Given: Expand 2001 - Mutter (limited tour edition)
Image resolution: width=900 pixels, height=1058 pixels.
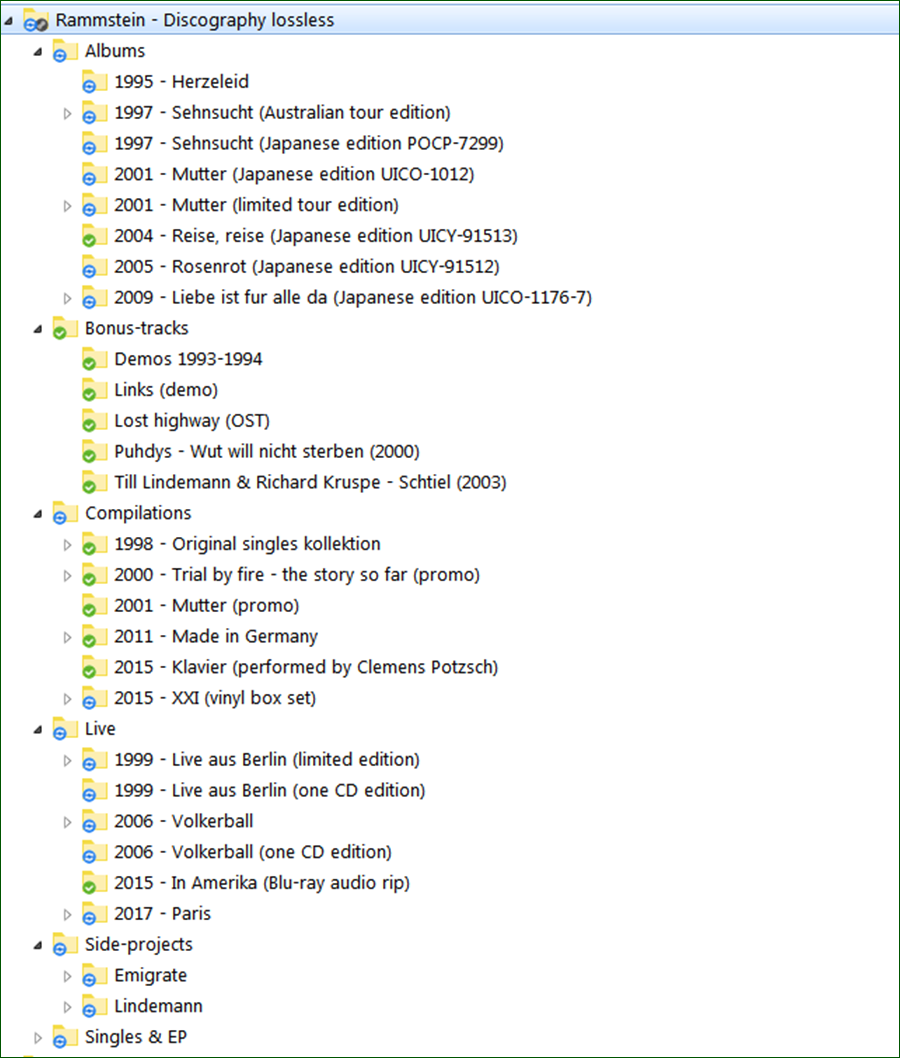Looking at the screenshot, I should pyautogui.click(x=67, y=206).
